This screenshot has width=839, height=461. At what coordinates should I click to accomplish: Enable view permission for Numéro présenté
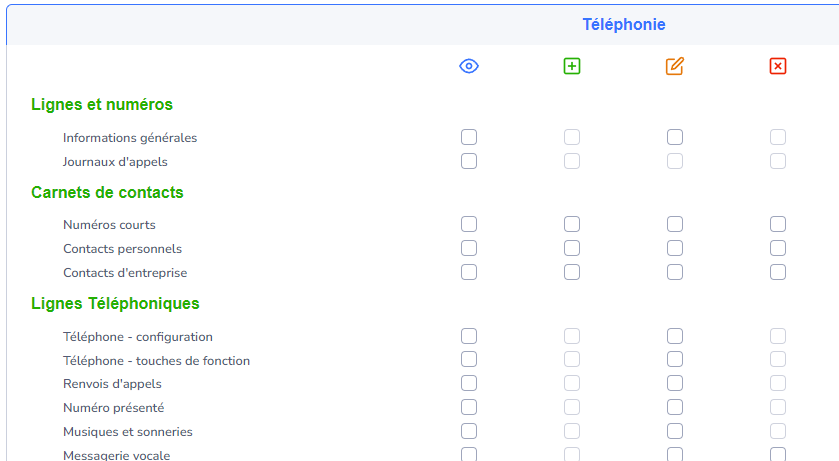(469, 407)
